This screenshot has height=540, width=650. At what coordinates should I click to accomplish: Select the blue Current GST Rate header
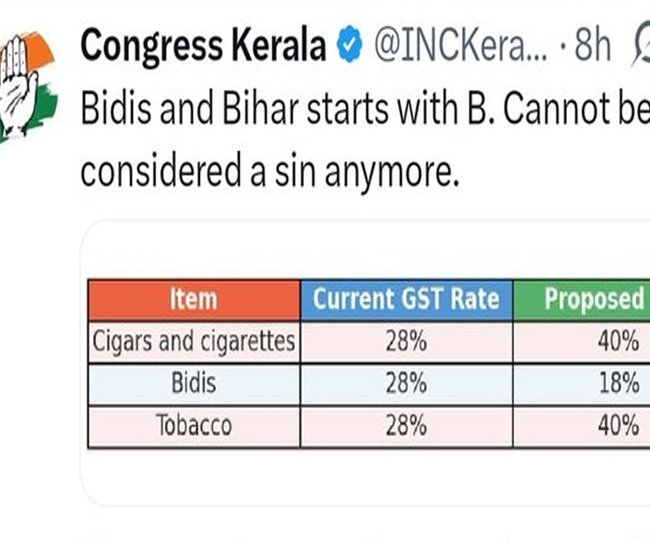[x=406, y=299]
